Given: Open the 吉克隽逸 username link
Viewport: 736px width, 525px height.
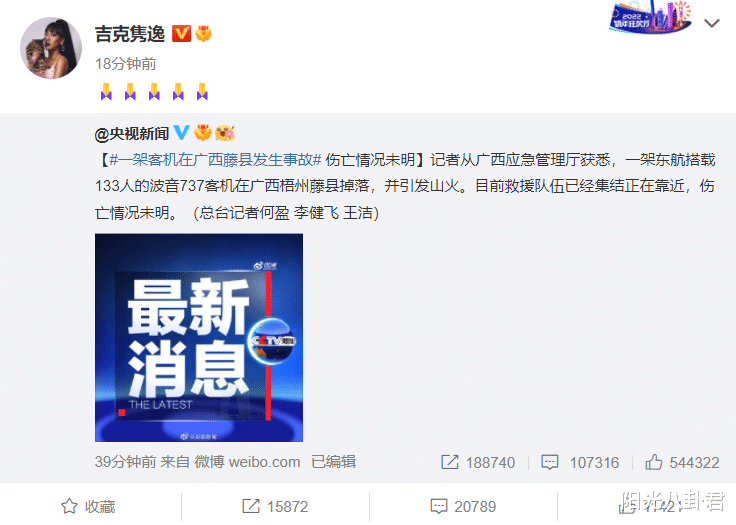Looking at the screenshot, I should pyautogui.click(x=130, y=34).
